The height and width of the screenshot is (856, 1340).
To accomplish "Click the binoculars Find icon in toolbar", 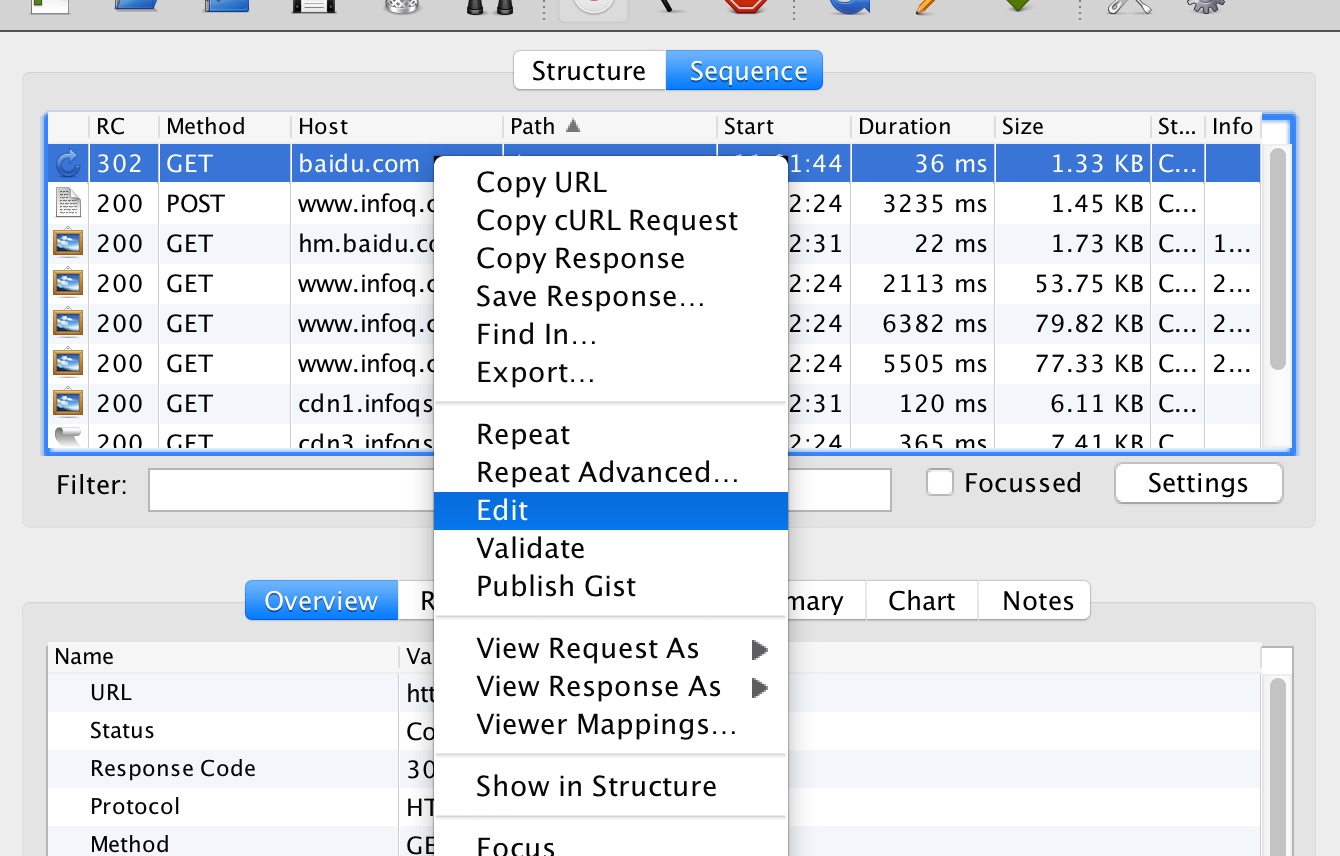I will click(490, 5).
